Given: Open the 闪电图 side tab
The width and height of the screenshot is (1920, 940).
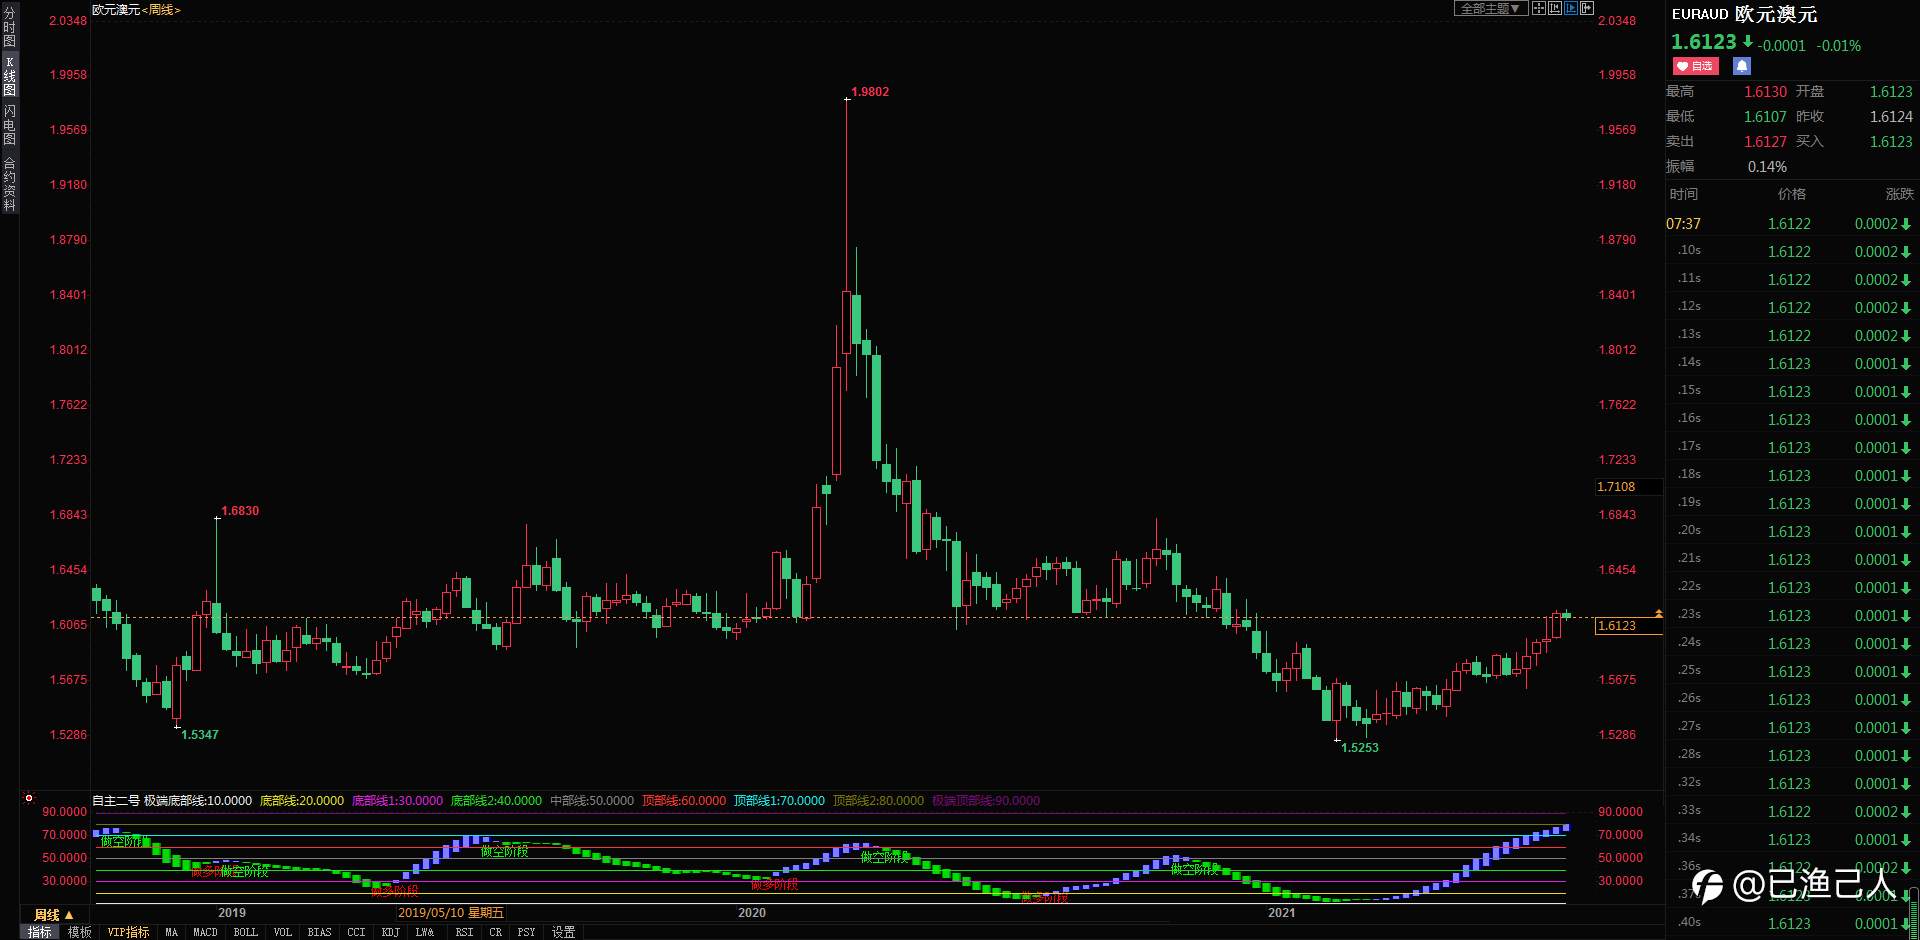Looking at the screenshot, I should click(x=9, y=125).
